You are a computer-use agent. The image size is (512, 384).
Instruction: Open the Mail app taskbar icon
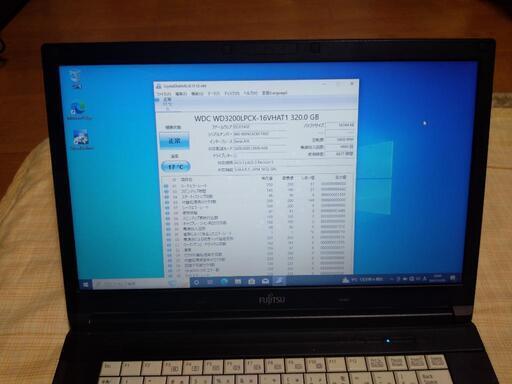pos(265,281)
